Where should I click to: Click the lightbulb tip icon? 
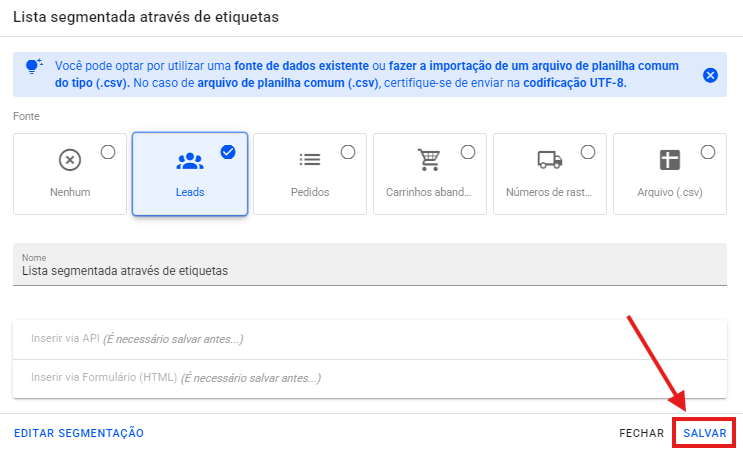click(x=35, y=66)
